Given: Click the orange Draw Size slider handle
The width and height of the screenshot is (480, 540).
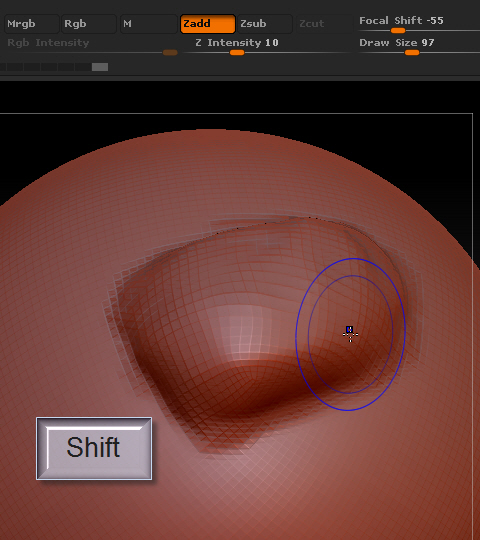Looking at the screenshot, I should (412, 53).
